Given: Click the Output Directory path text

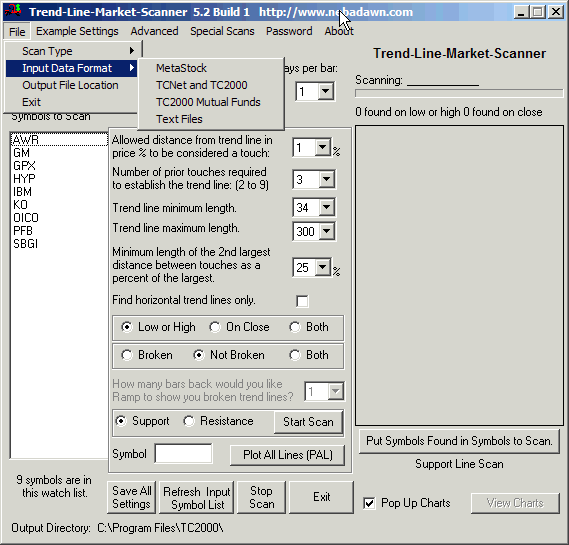Looking at the screenshot, I should coord(160,528).
